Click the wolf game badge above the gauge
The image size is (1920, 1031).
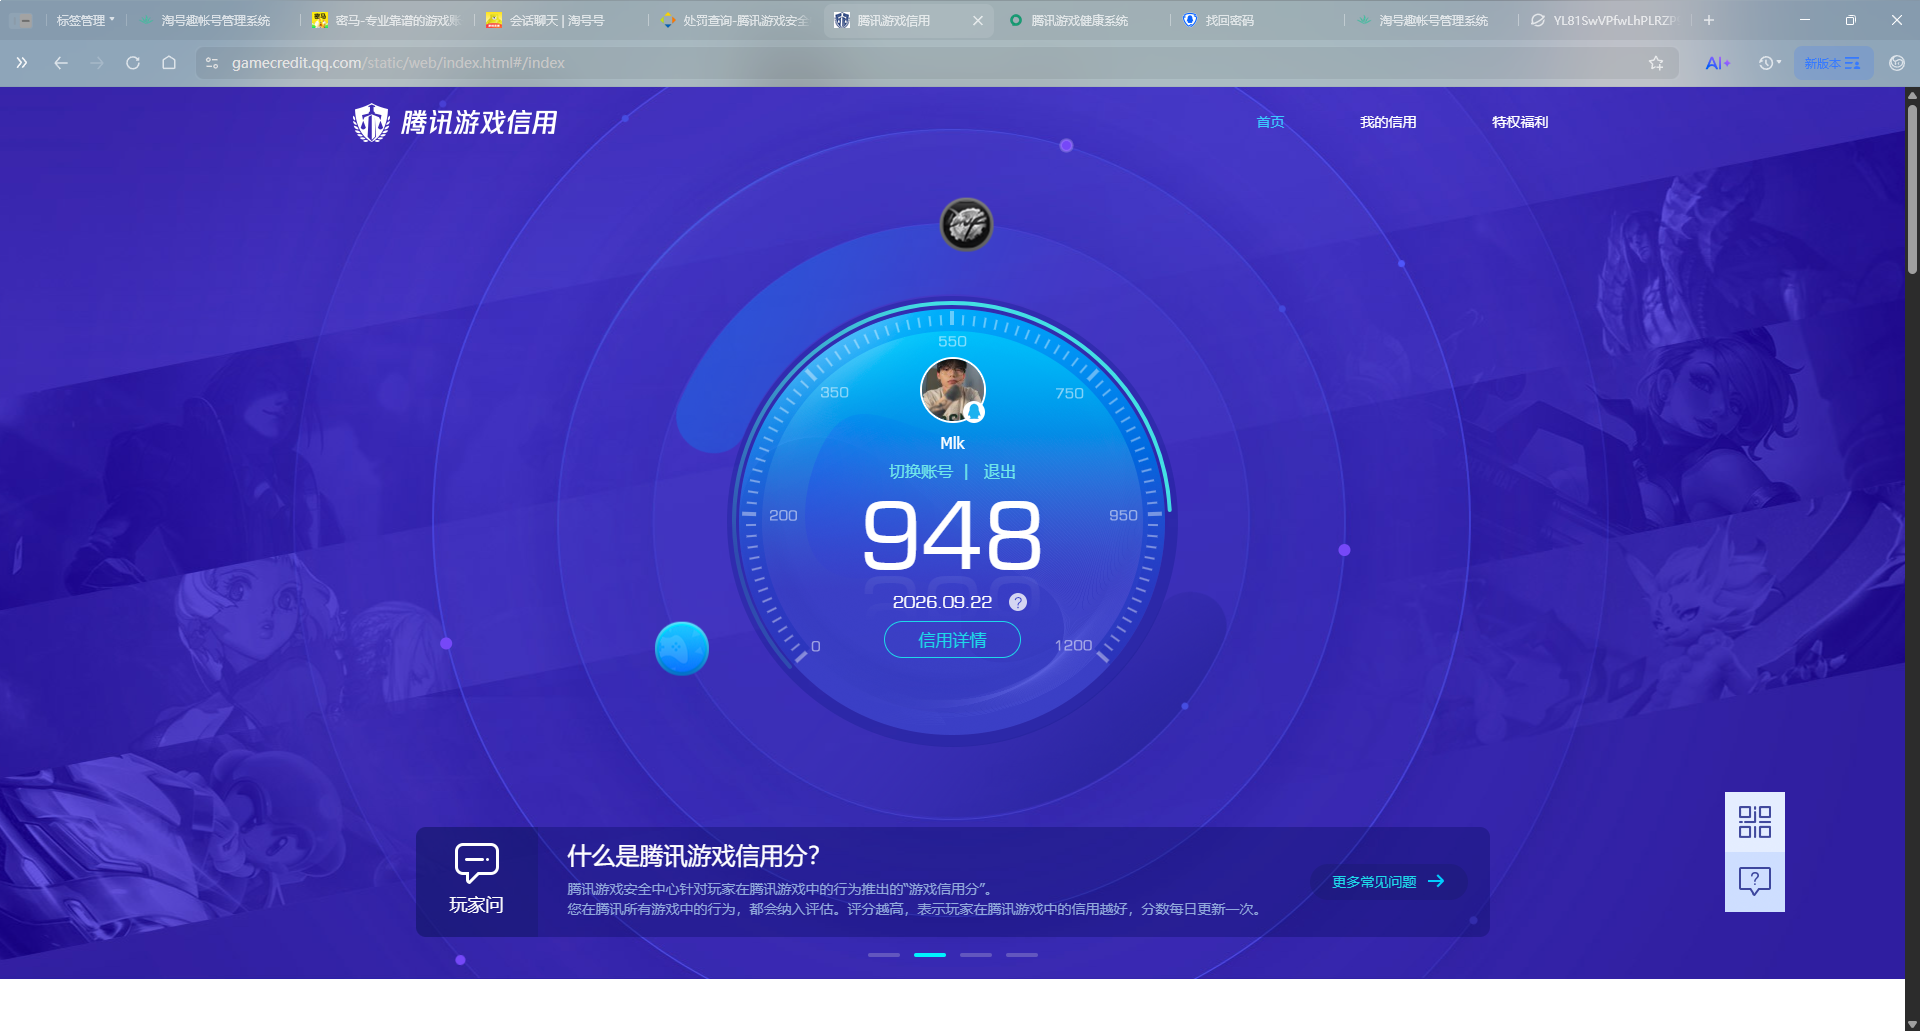966,224
